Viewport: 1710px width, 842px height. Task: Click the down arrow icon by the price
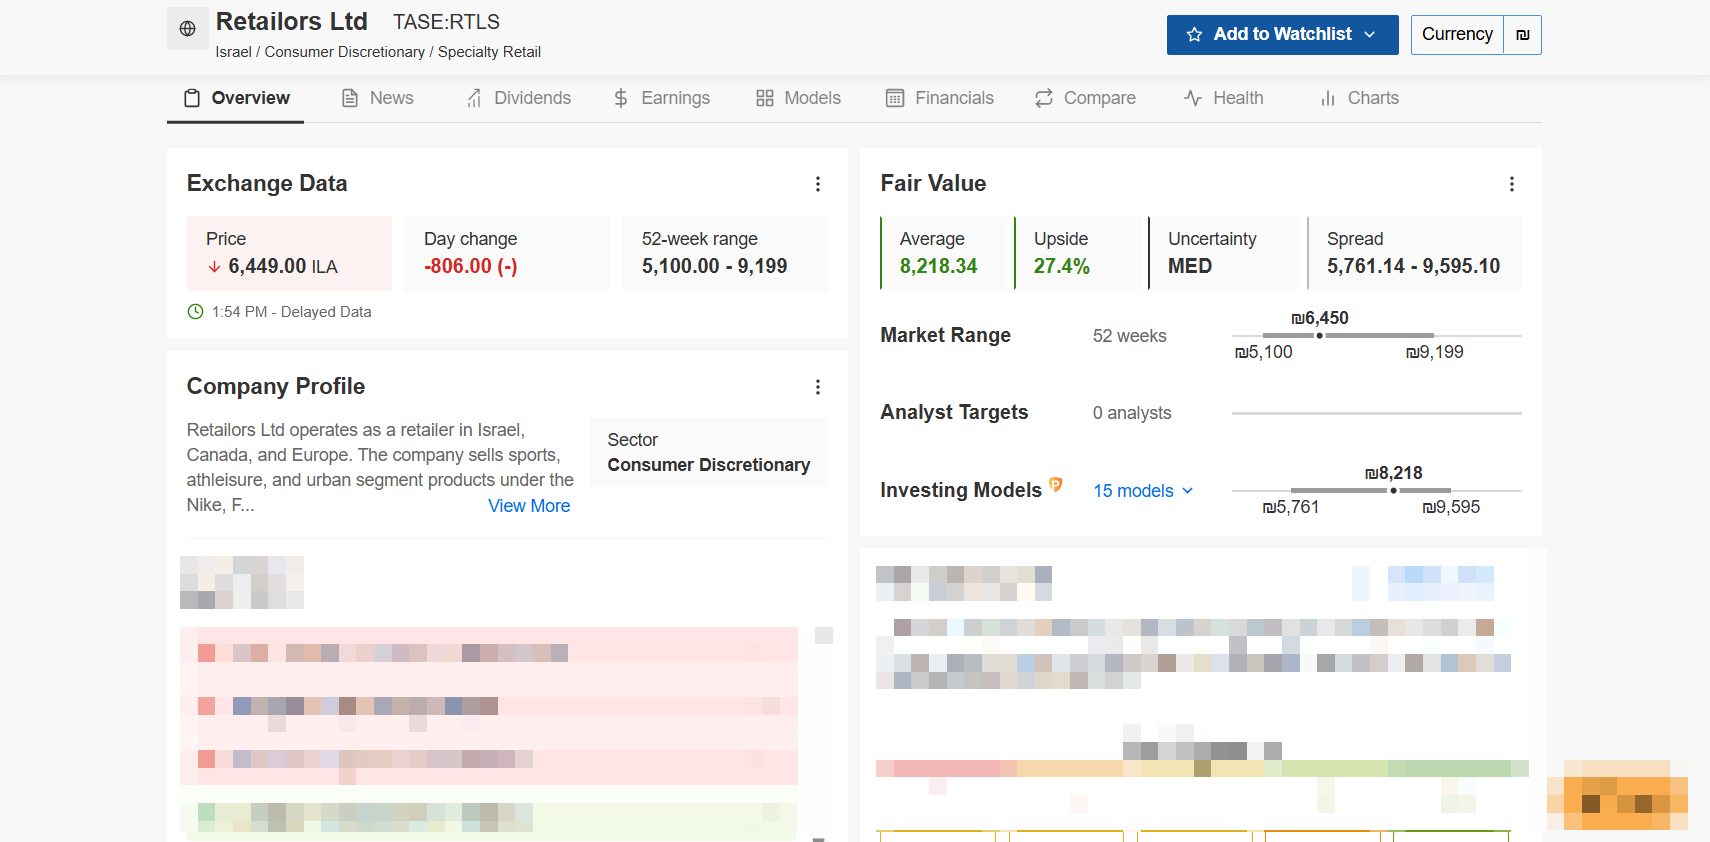(x=214, y=267)
